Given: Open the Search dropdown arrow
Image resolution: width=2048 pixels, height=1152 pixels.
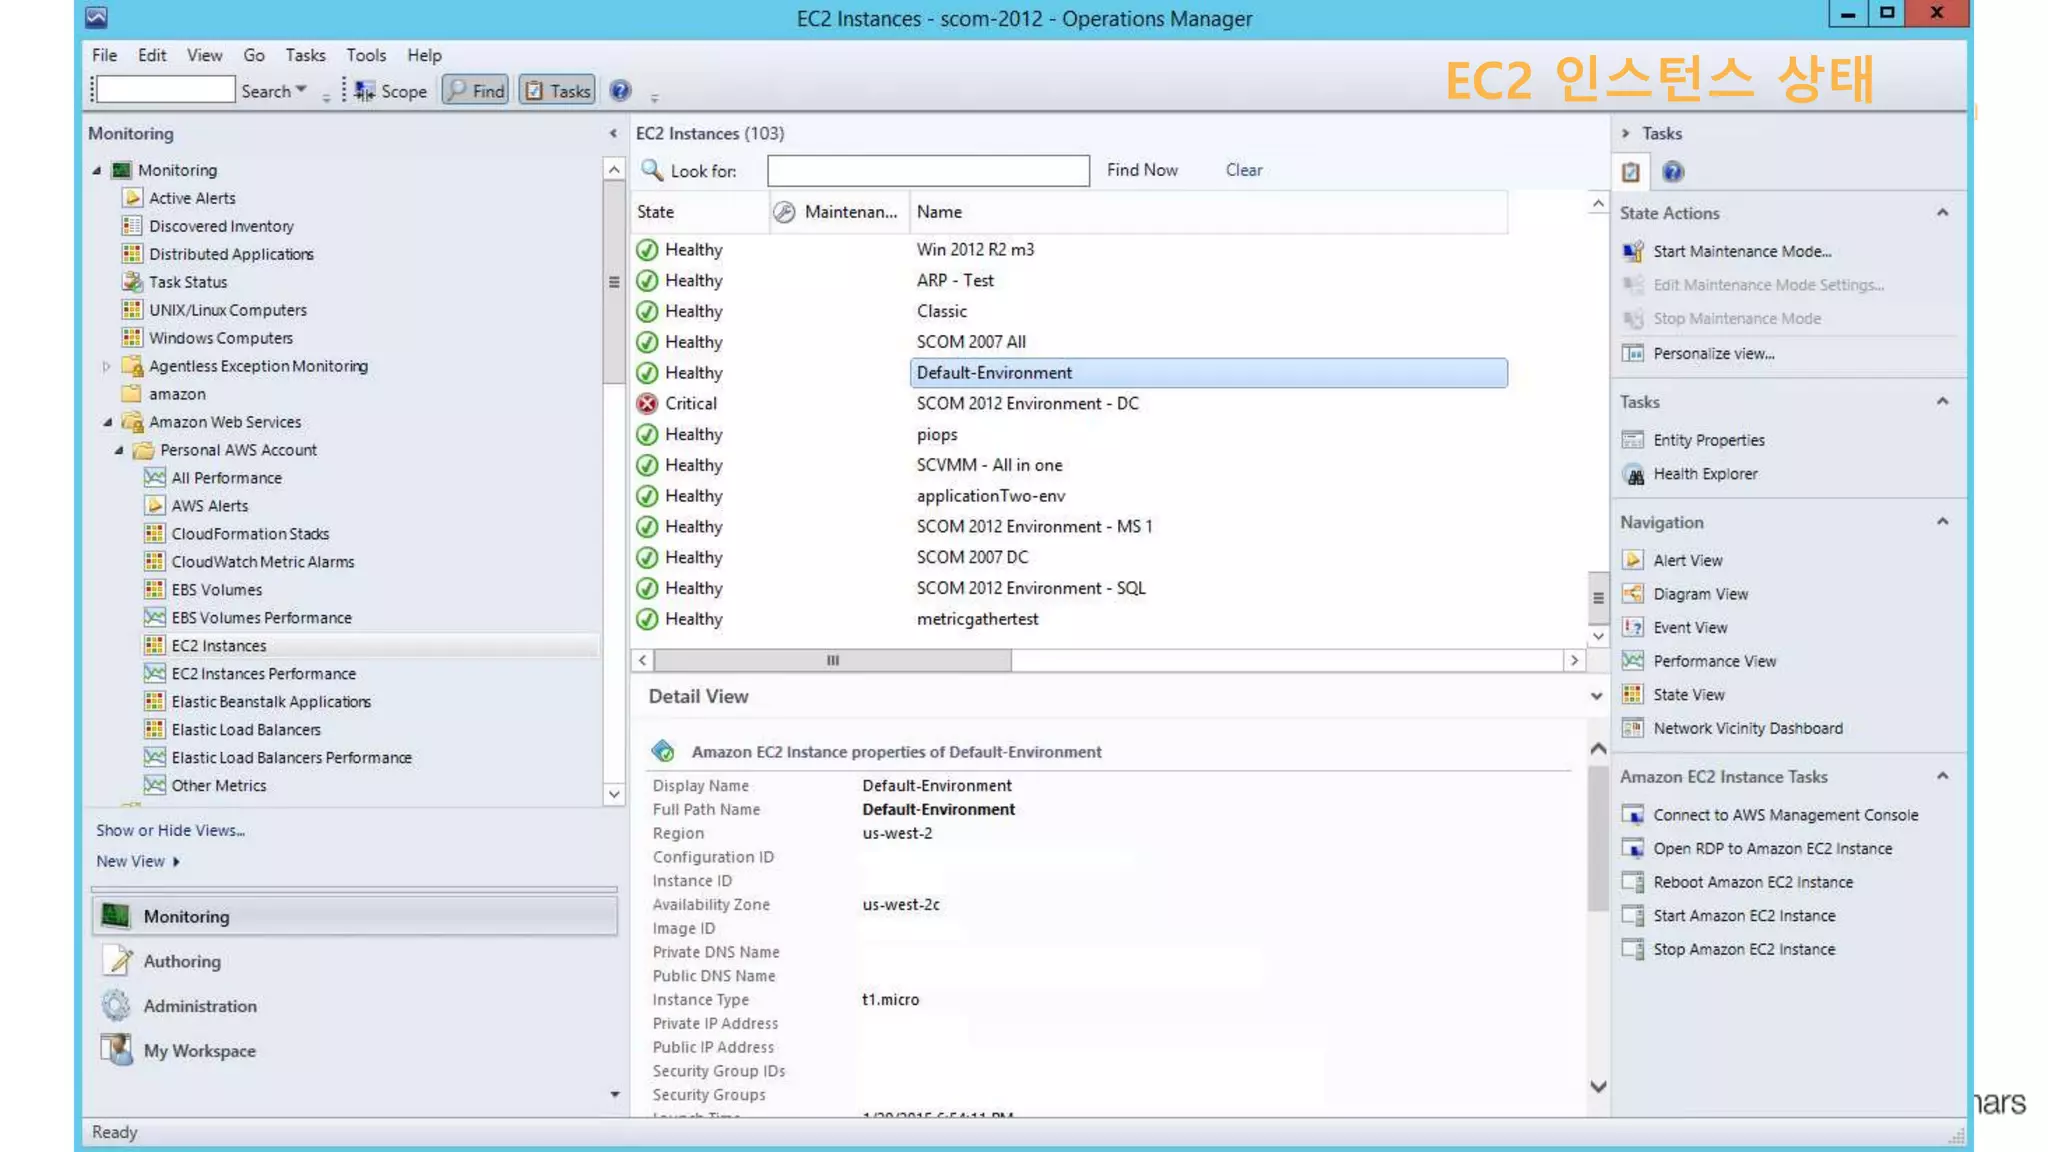Looking at the screenshot, I should [301, 90].
